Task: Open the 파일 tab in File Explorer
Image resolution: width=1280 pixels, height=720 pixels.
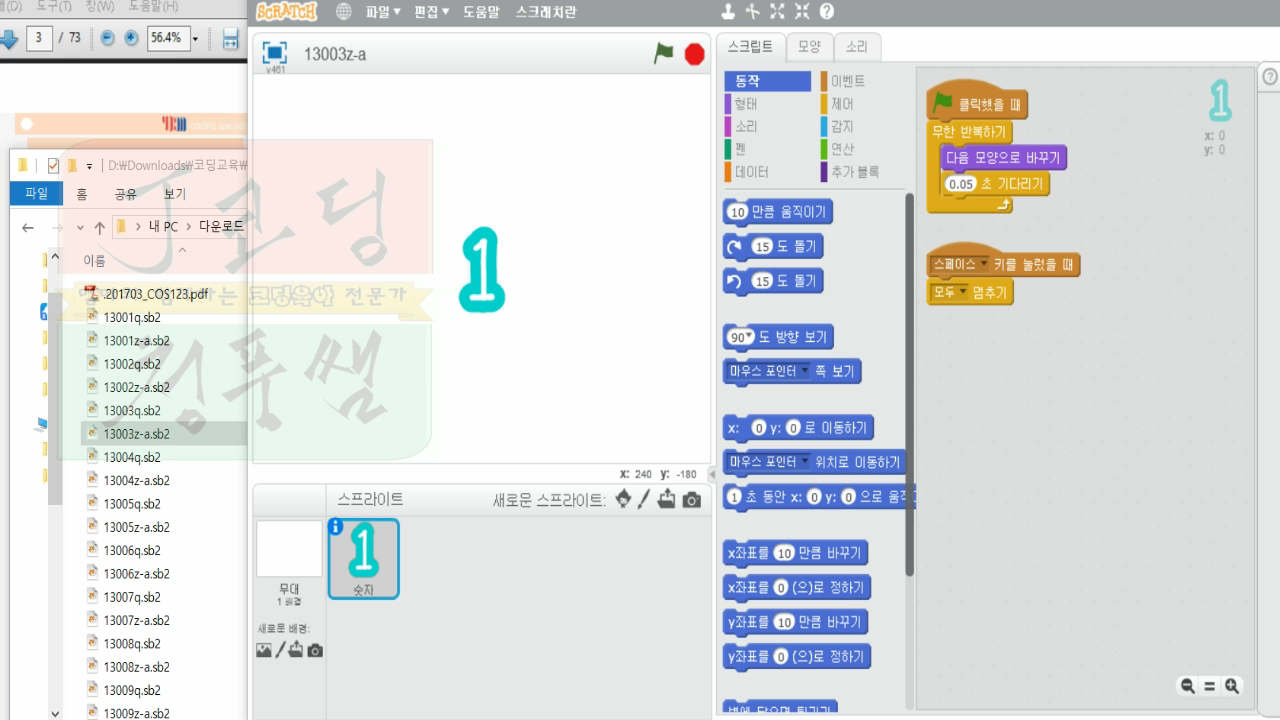Action: [36, 194]
